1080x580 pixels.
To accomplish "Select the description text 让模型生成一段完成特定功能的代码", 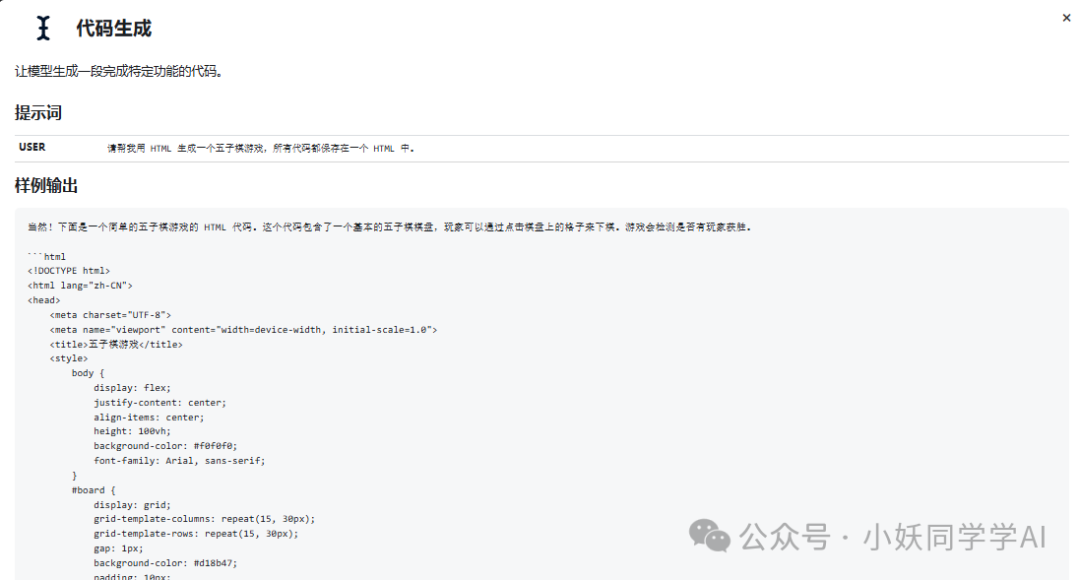I will click(118, 71).
